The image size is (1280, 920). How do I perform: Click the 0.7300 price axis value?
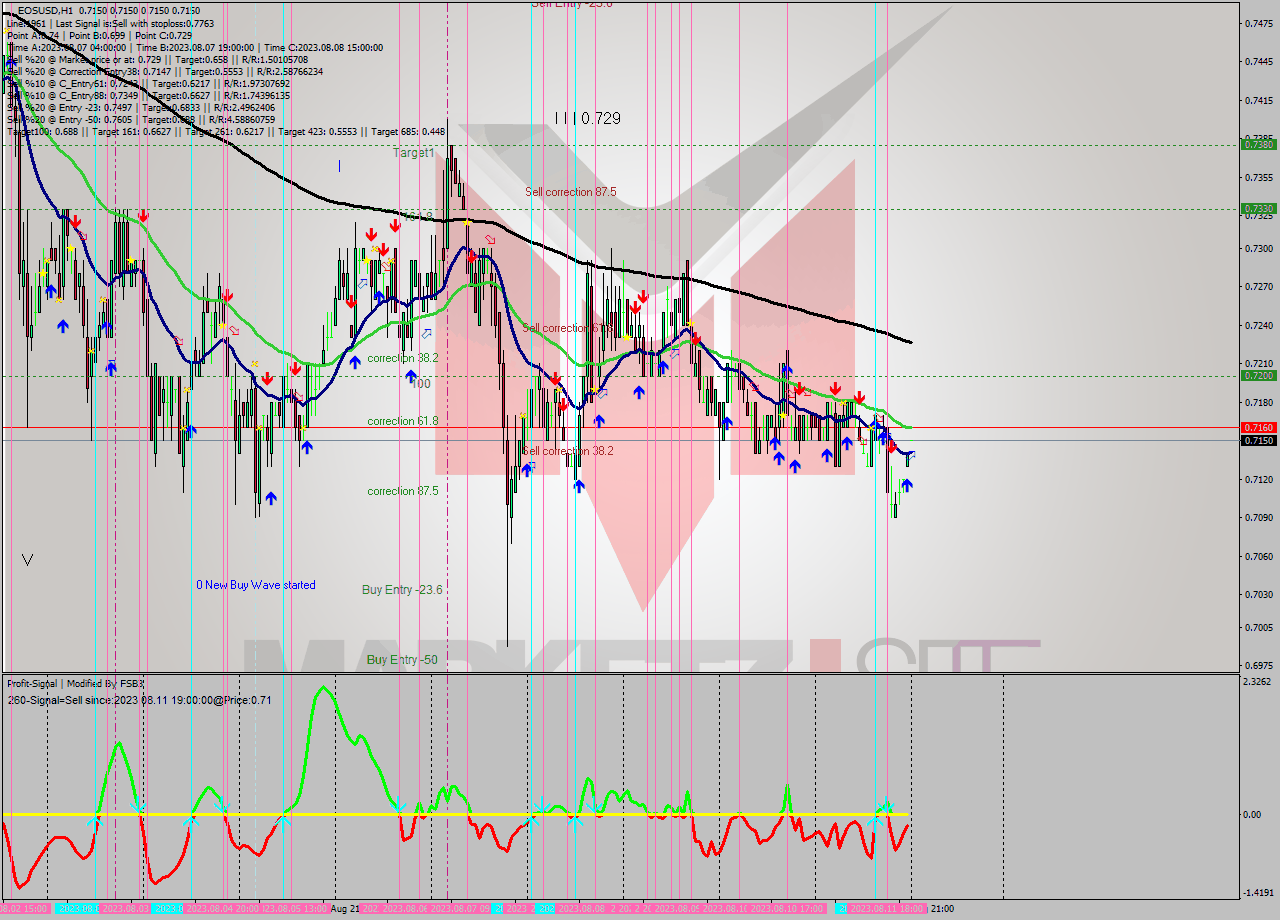1260,248
